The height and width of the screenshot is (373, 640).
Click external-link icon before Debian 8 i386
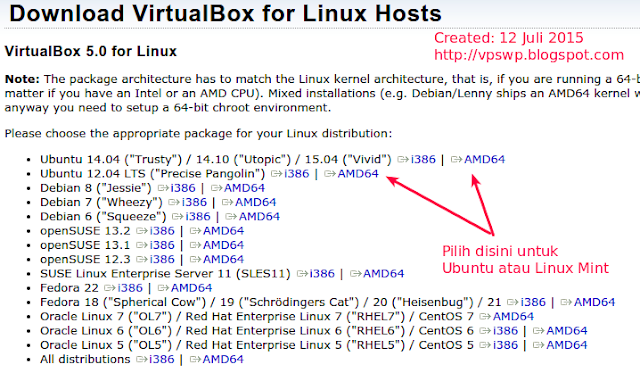[x=163, y=188]
